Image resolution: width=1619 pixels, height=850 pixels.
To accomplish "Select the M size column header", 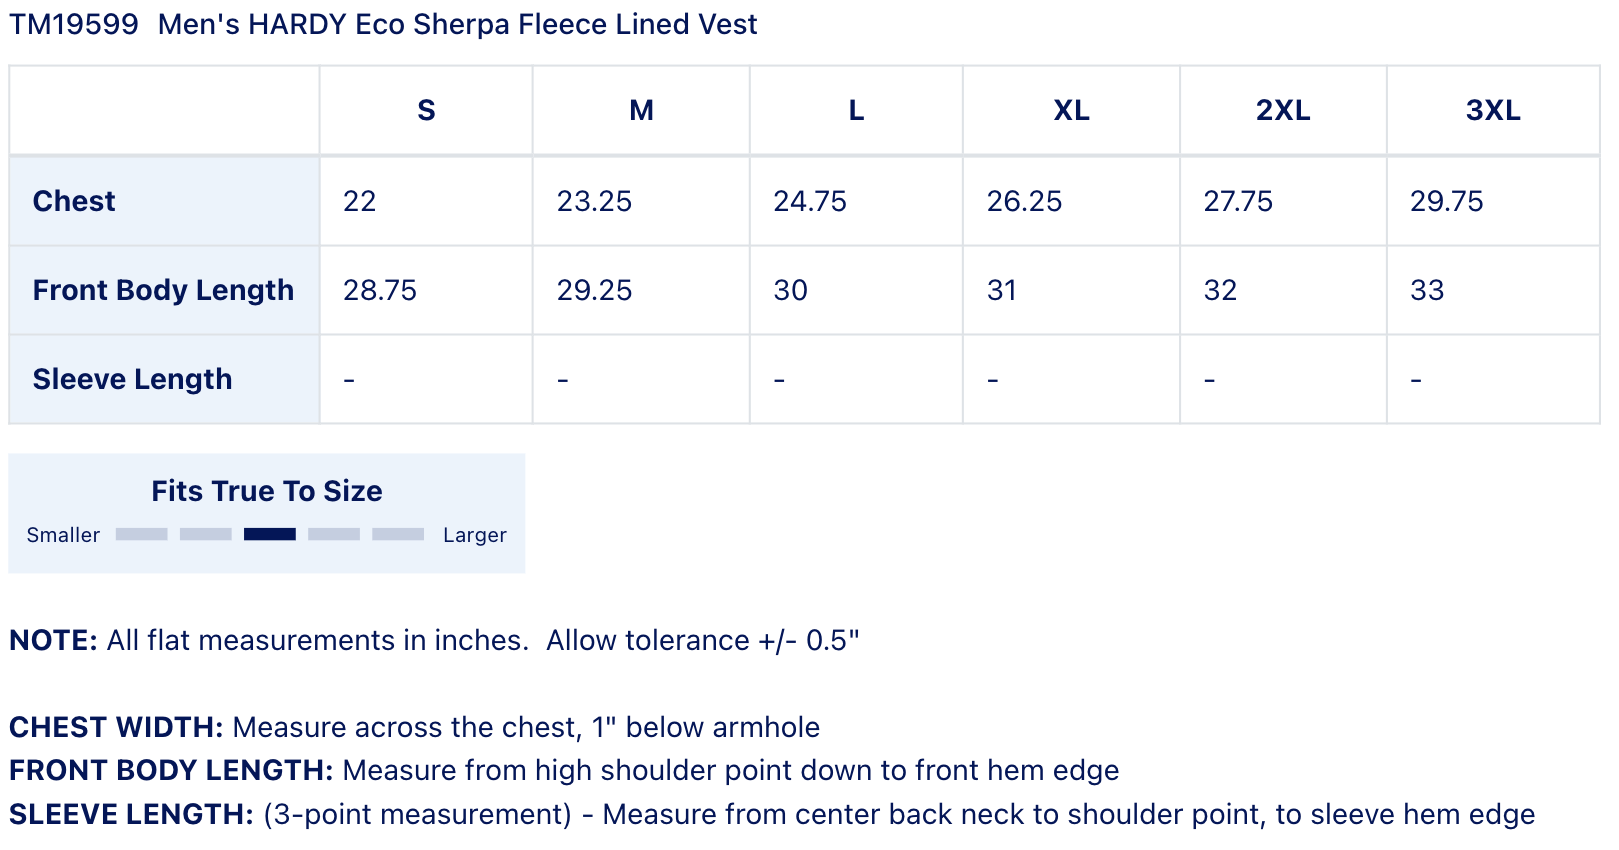I will tap(641, 110).
